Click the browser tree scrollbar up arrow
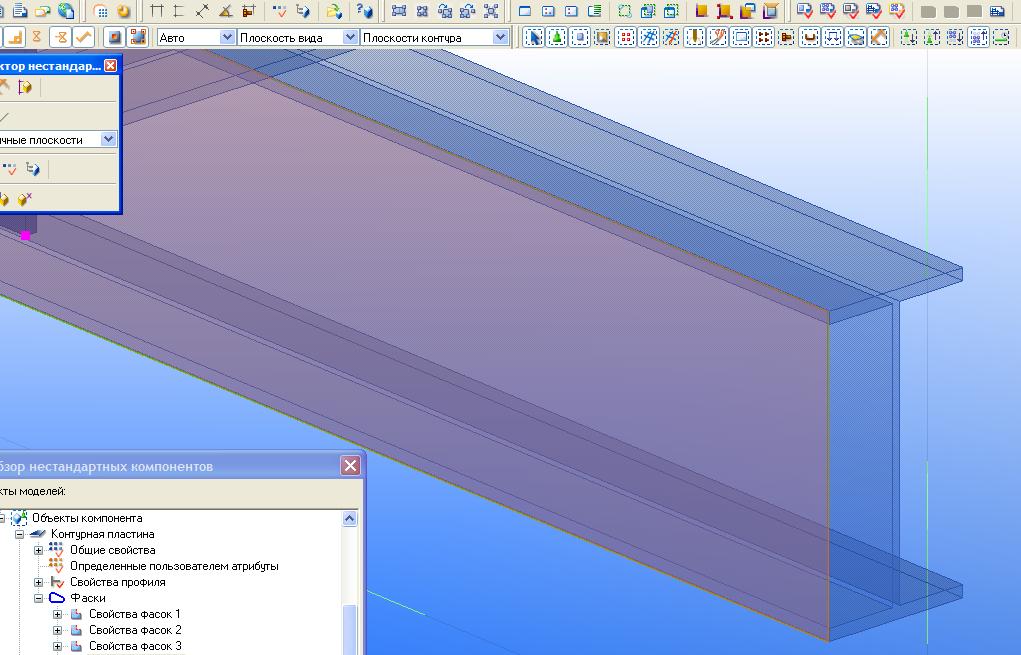This screenshot has height=655, width=1021. tap(350, 518)
